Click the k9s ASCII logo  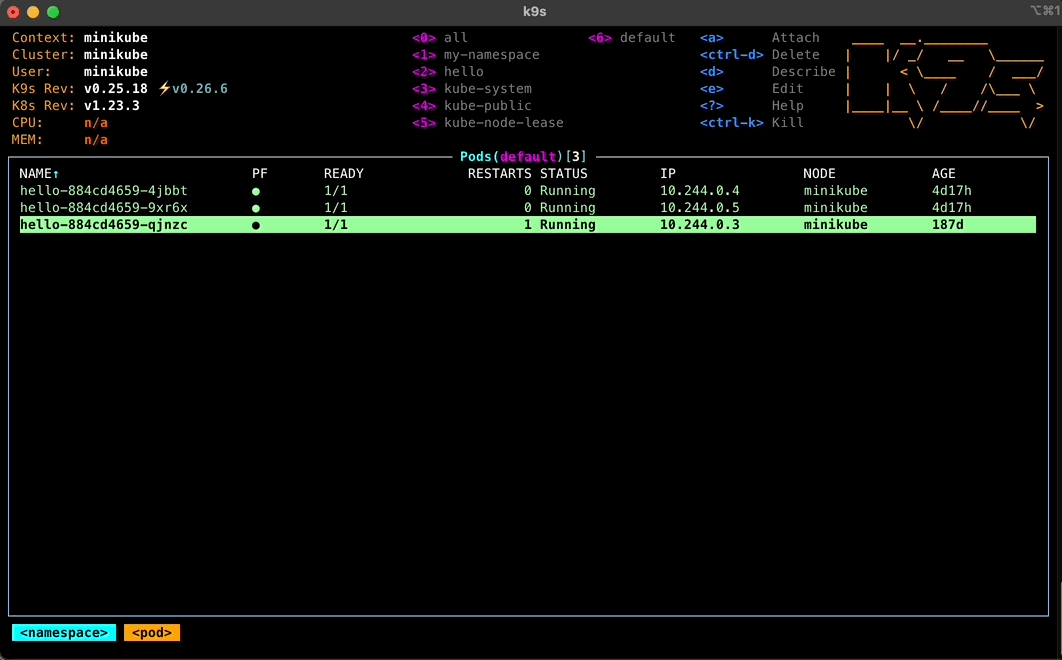945,83
